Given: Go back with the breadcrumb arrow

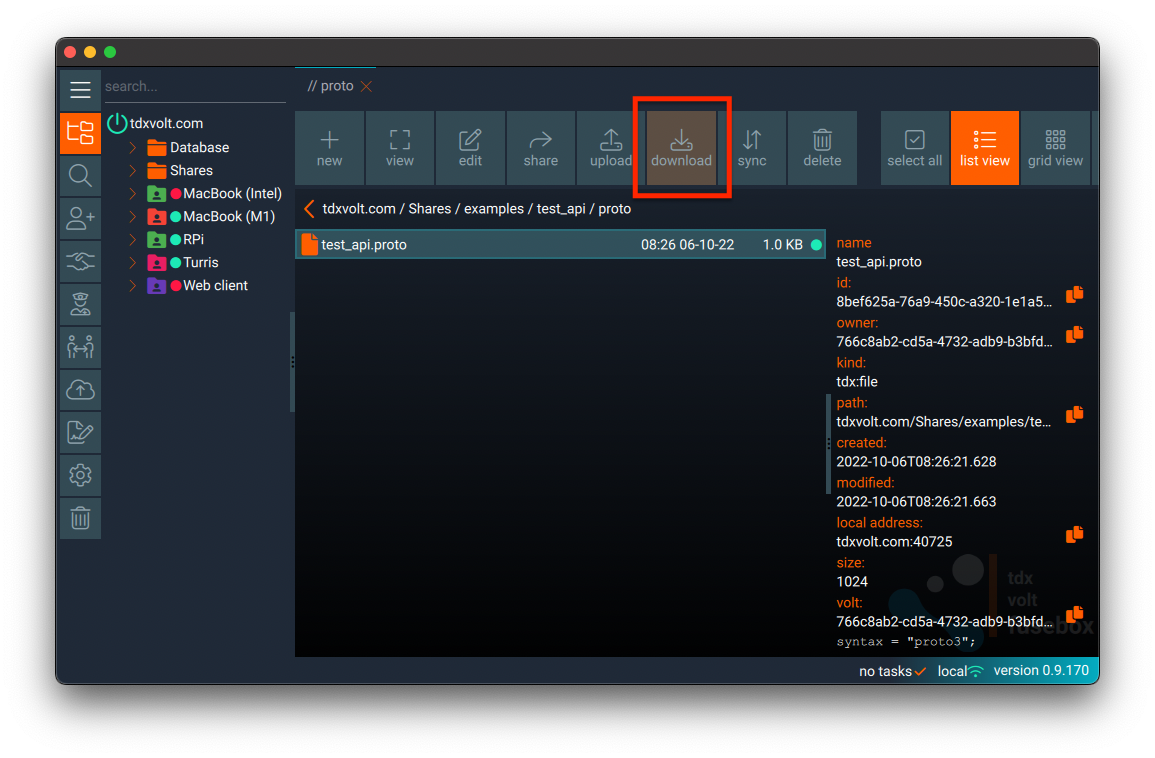Looking at the screenshot, I should (x=309, y=209).
